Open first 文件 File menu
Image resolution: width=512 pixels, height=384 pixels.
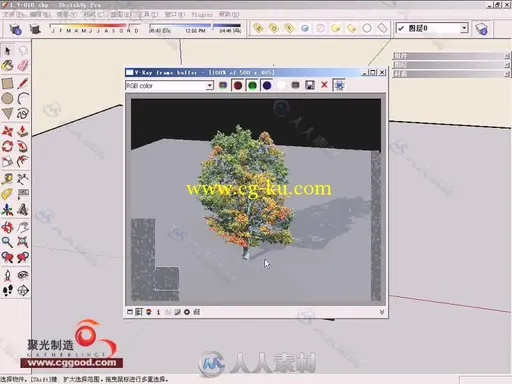[13, 14]
